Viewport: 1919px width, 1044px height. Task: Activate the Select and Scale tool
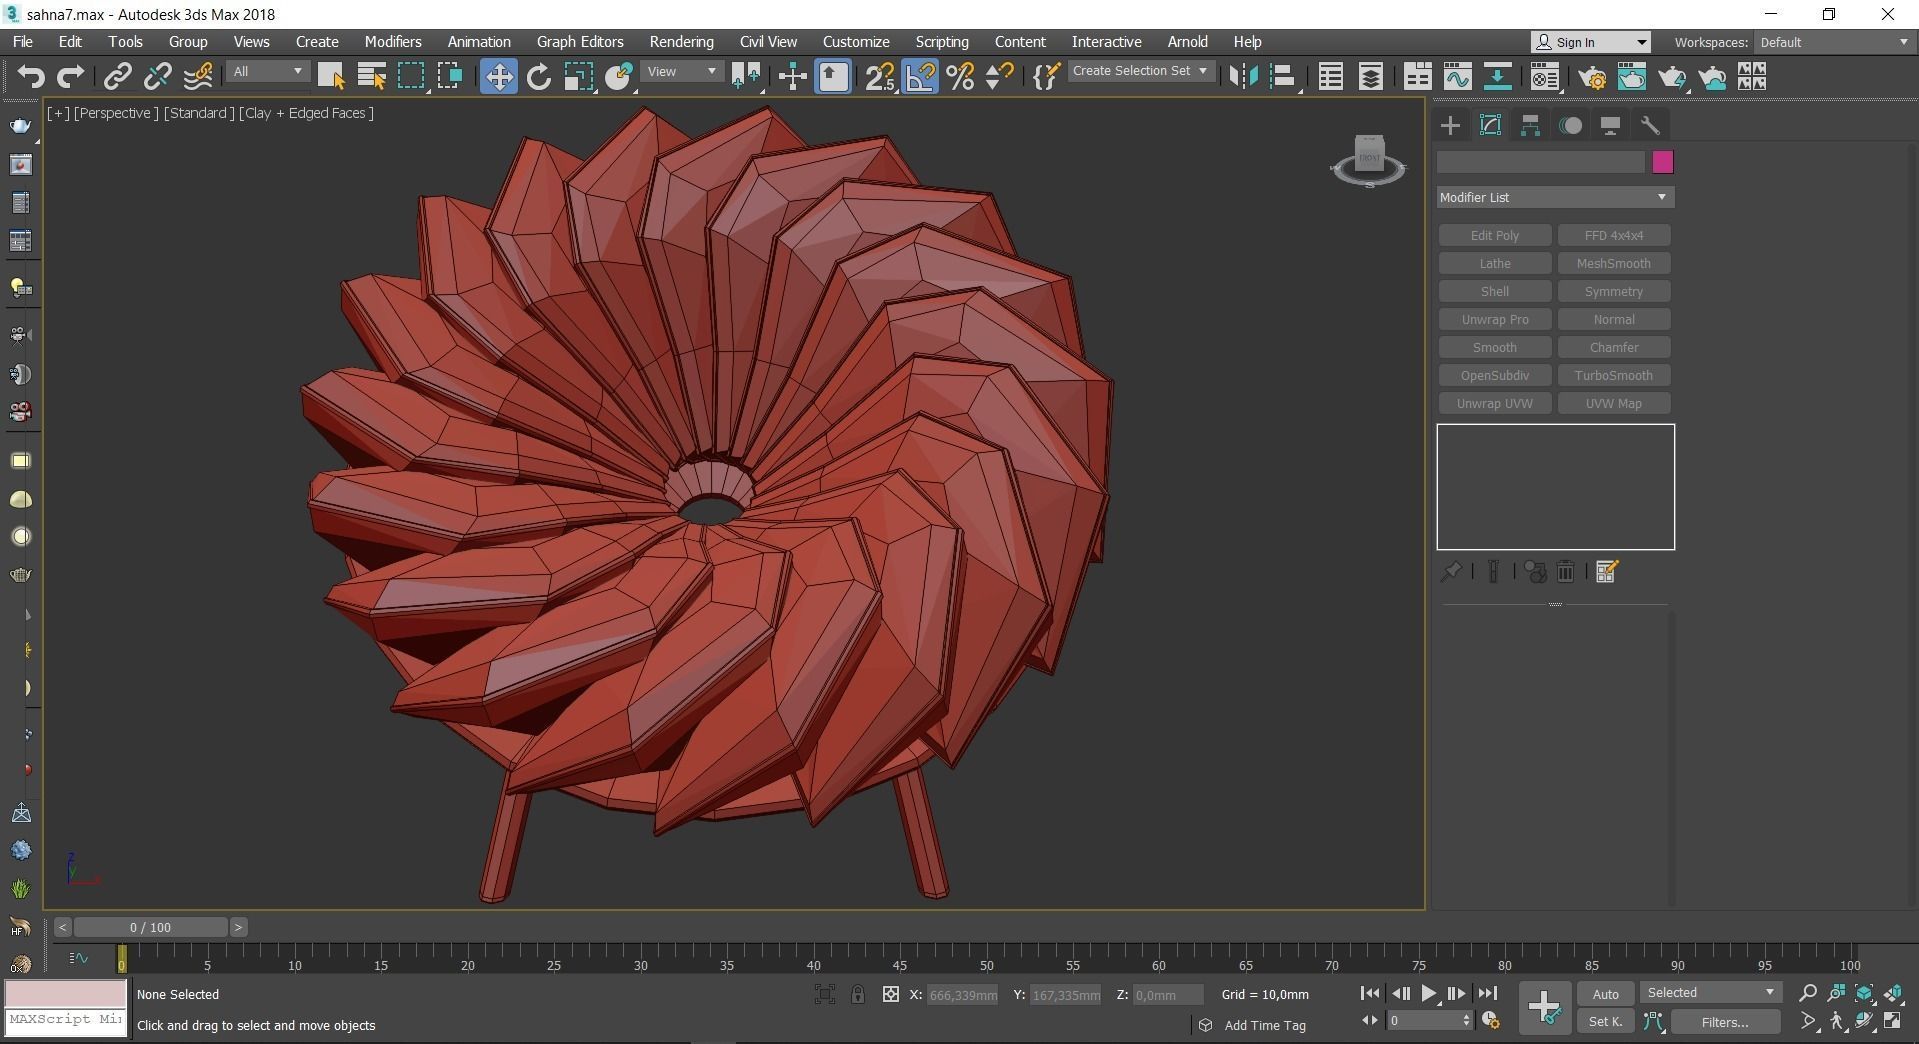[x=578, y=77]
